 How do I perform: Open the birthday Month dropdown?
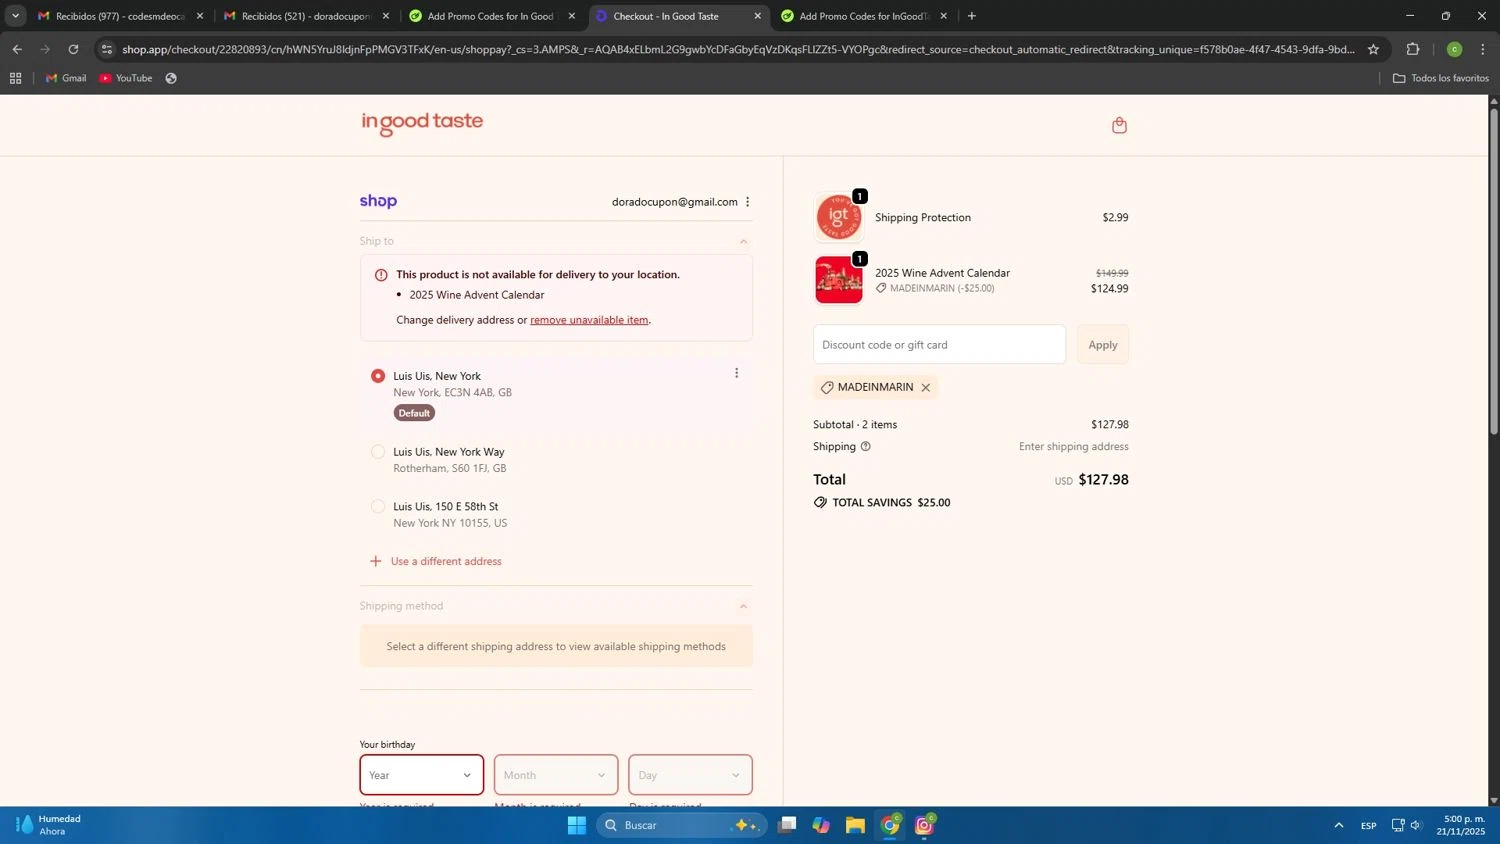pyautogui.click(x=556, y=775)
